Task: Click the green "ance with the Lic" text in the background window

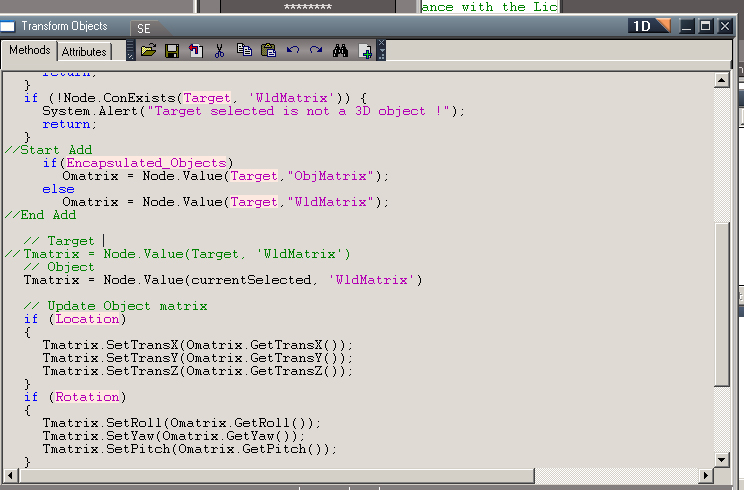Action: [489, 6]
